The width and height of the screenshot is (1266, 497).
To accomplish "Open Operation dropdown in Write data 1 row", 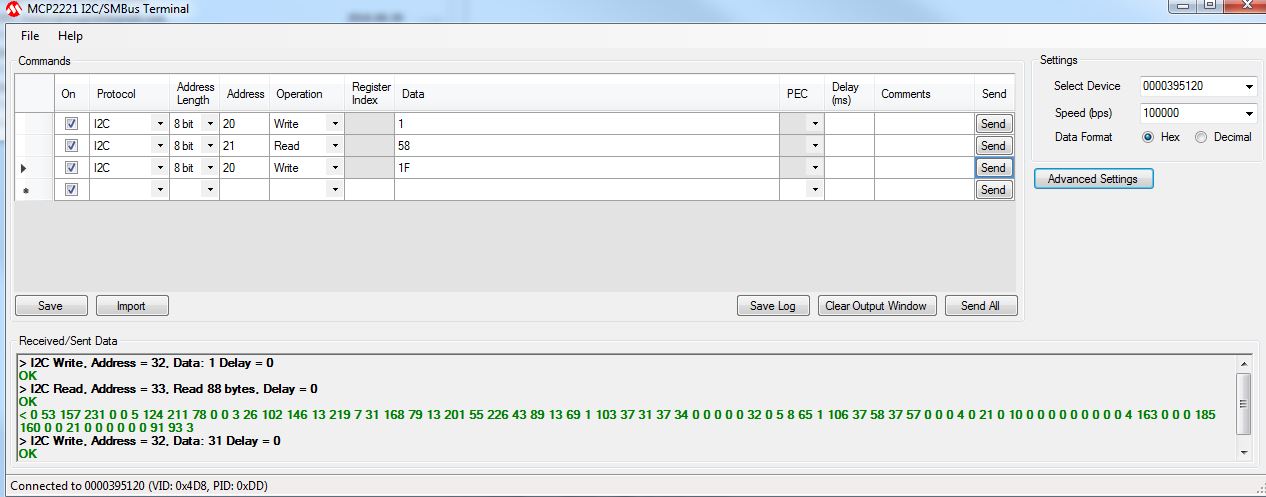I will click(x=335, y=124).
